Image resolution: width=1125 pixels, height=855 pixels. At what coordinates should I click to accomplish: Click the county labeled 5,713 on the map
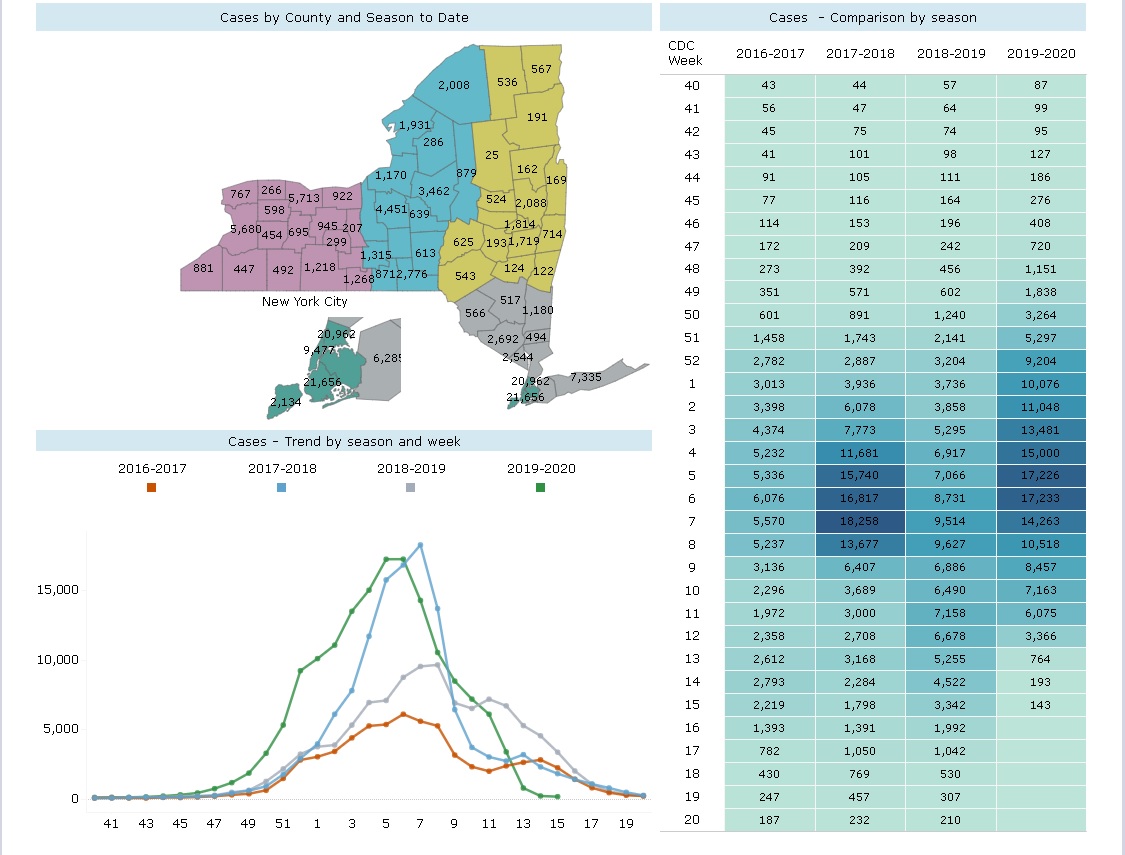(x=303, y=197)
